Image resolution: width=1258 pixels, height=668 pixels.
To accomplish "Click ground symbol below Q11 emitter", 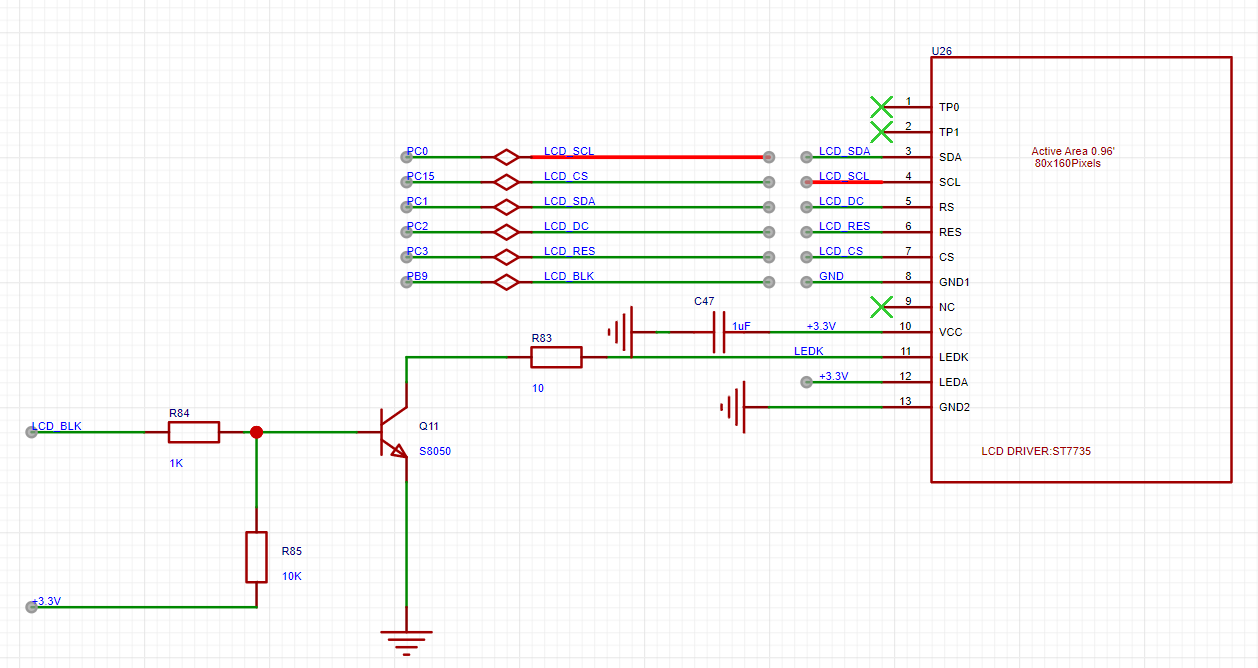I will point(406,642).
